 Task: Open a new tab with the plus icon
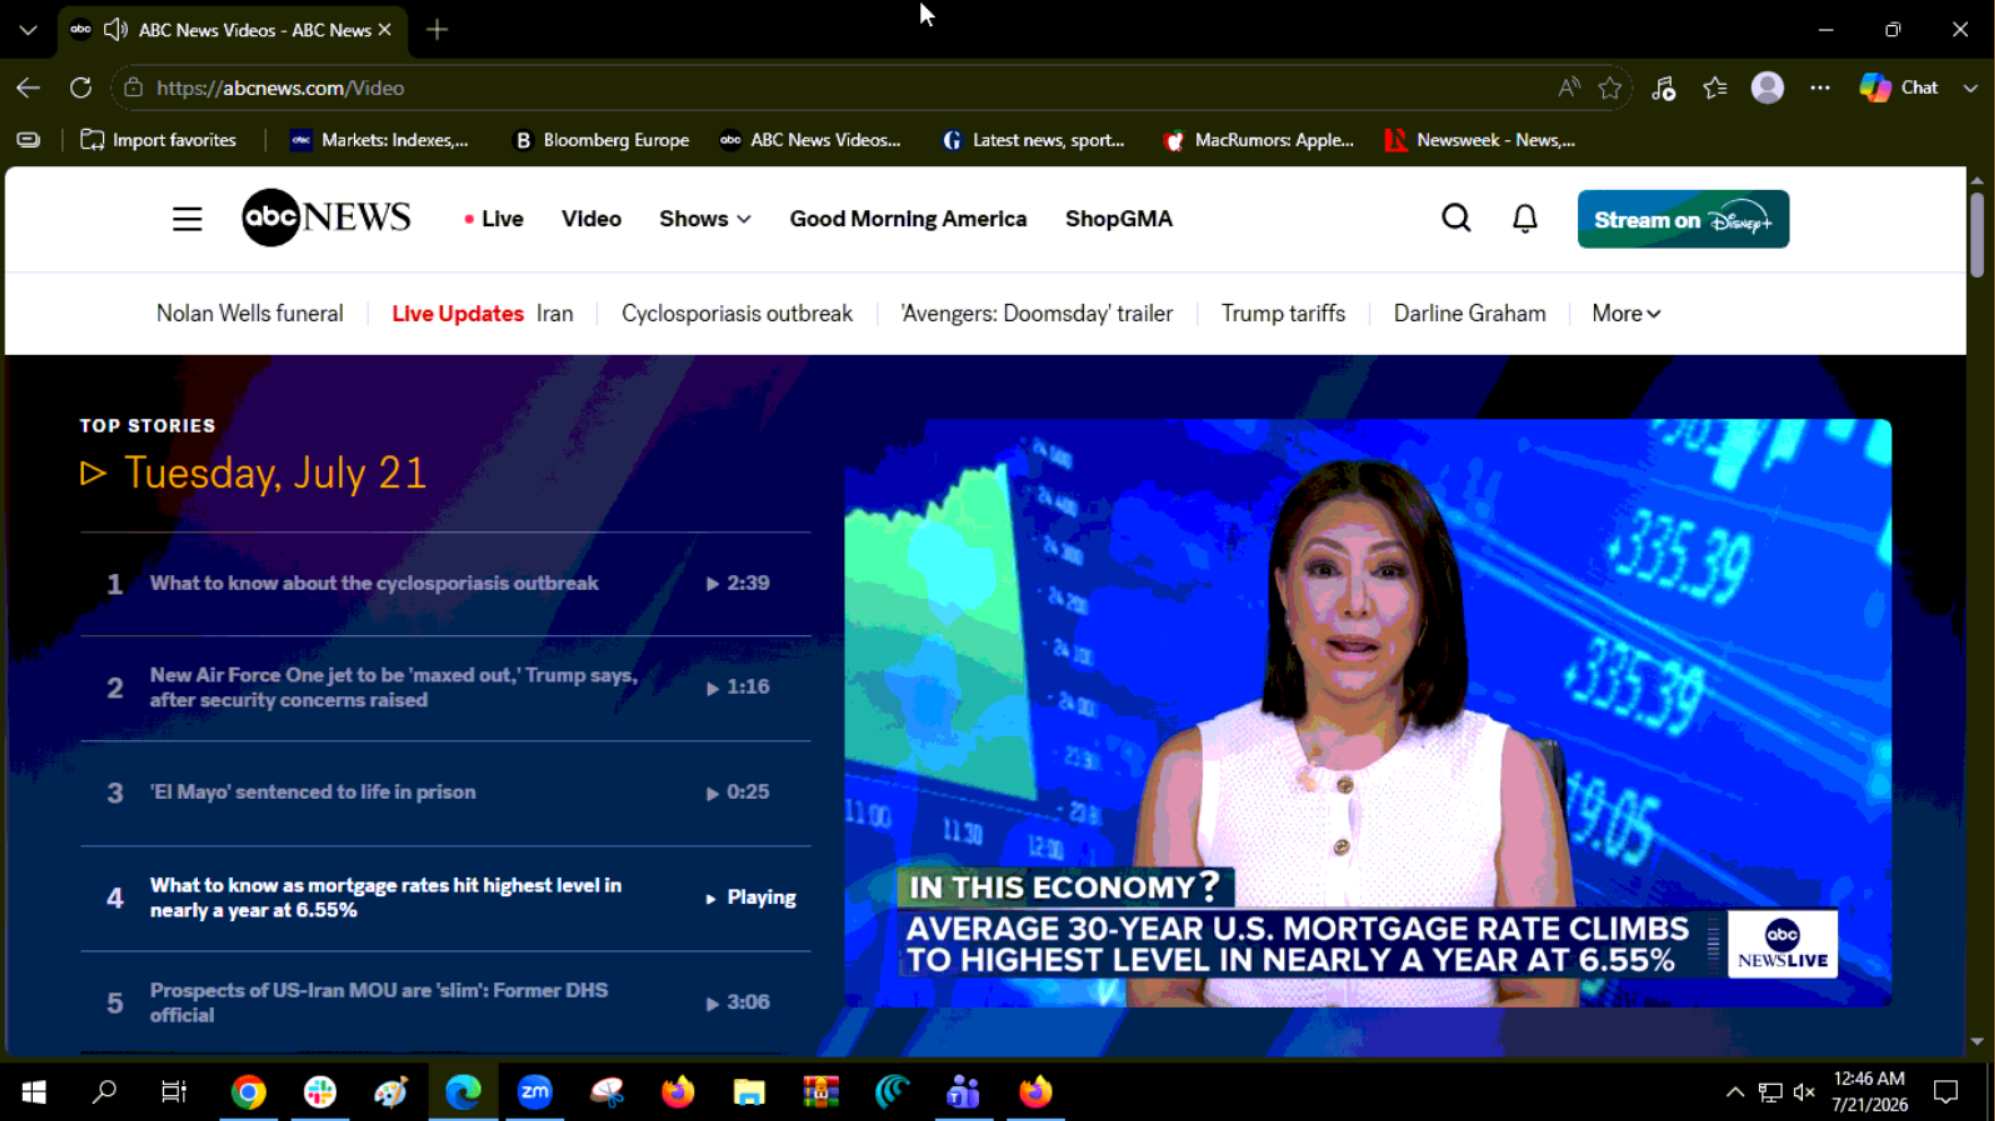[x=437, y=30]
